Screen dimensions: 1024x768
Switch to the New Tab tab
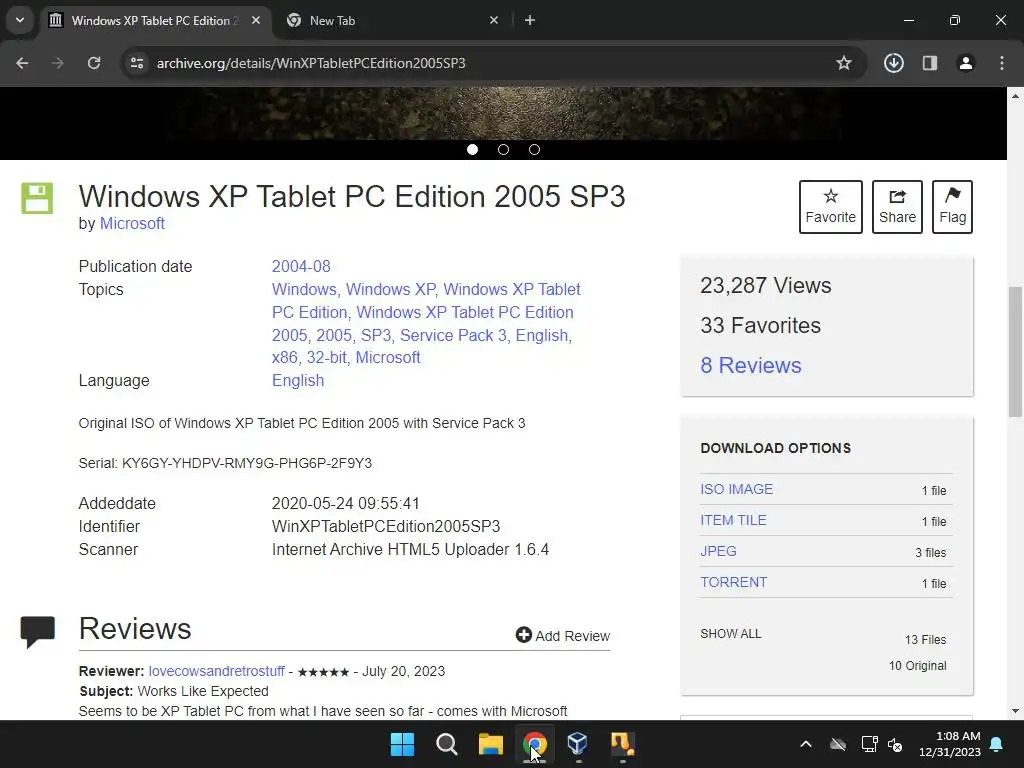(392, 21)
